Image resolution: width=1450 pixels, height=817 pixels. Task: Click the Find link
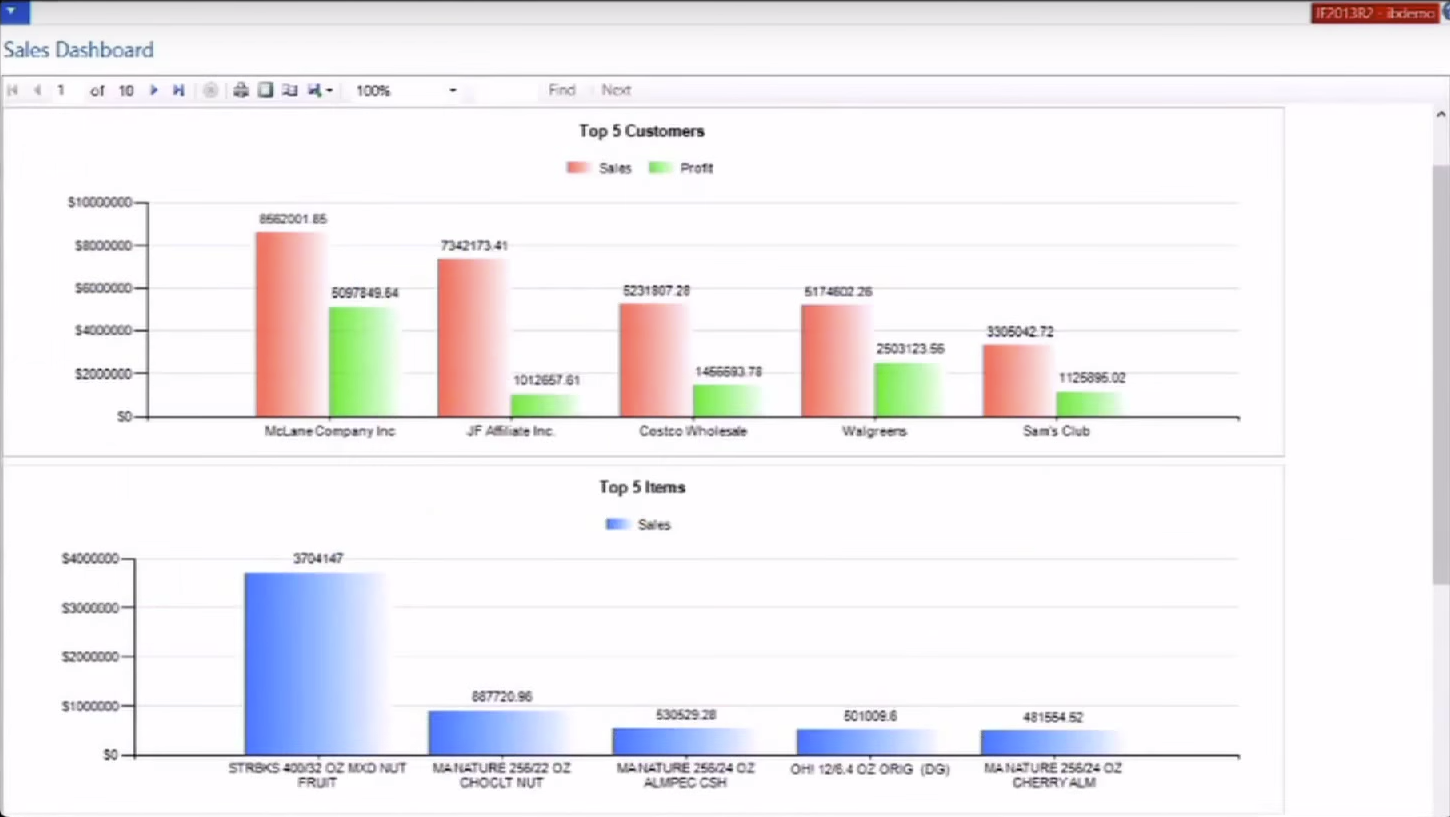click(x=562, y=90)
